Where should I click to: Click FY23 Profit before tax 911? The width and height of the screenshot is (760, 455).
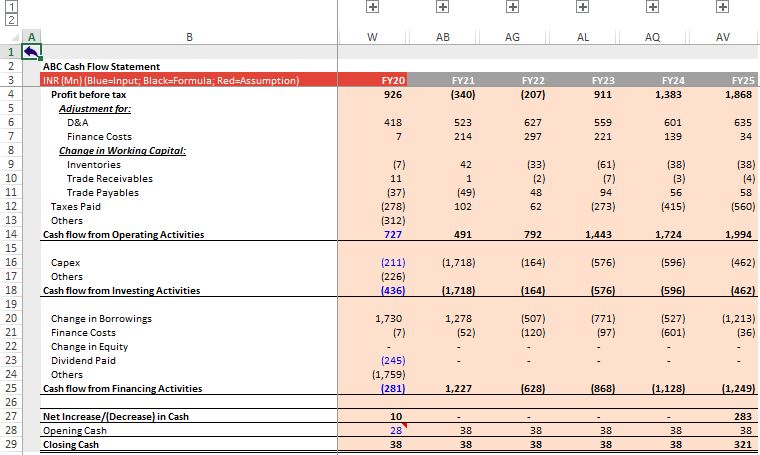pyautogui.click(x=583, y=94)
